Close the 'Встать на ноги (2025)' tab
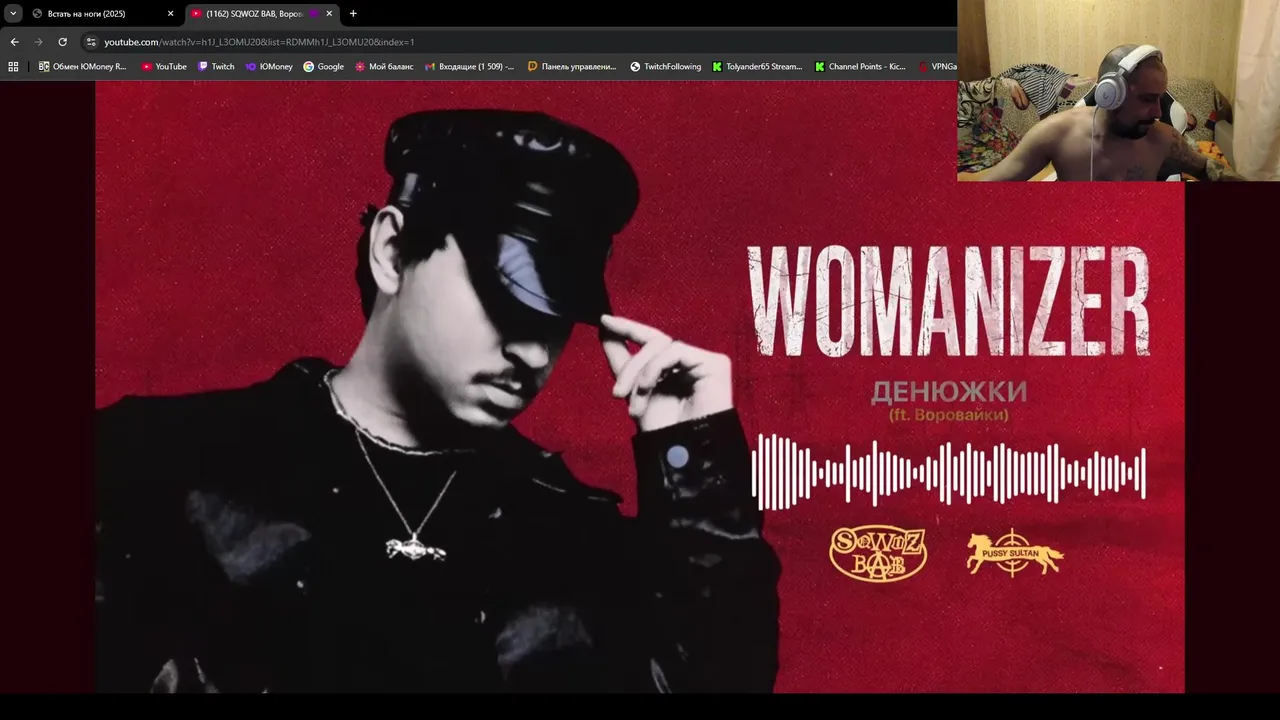The image size is (1280, 720). click(x=170, y=14)
